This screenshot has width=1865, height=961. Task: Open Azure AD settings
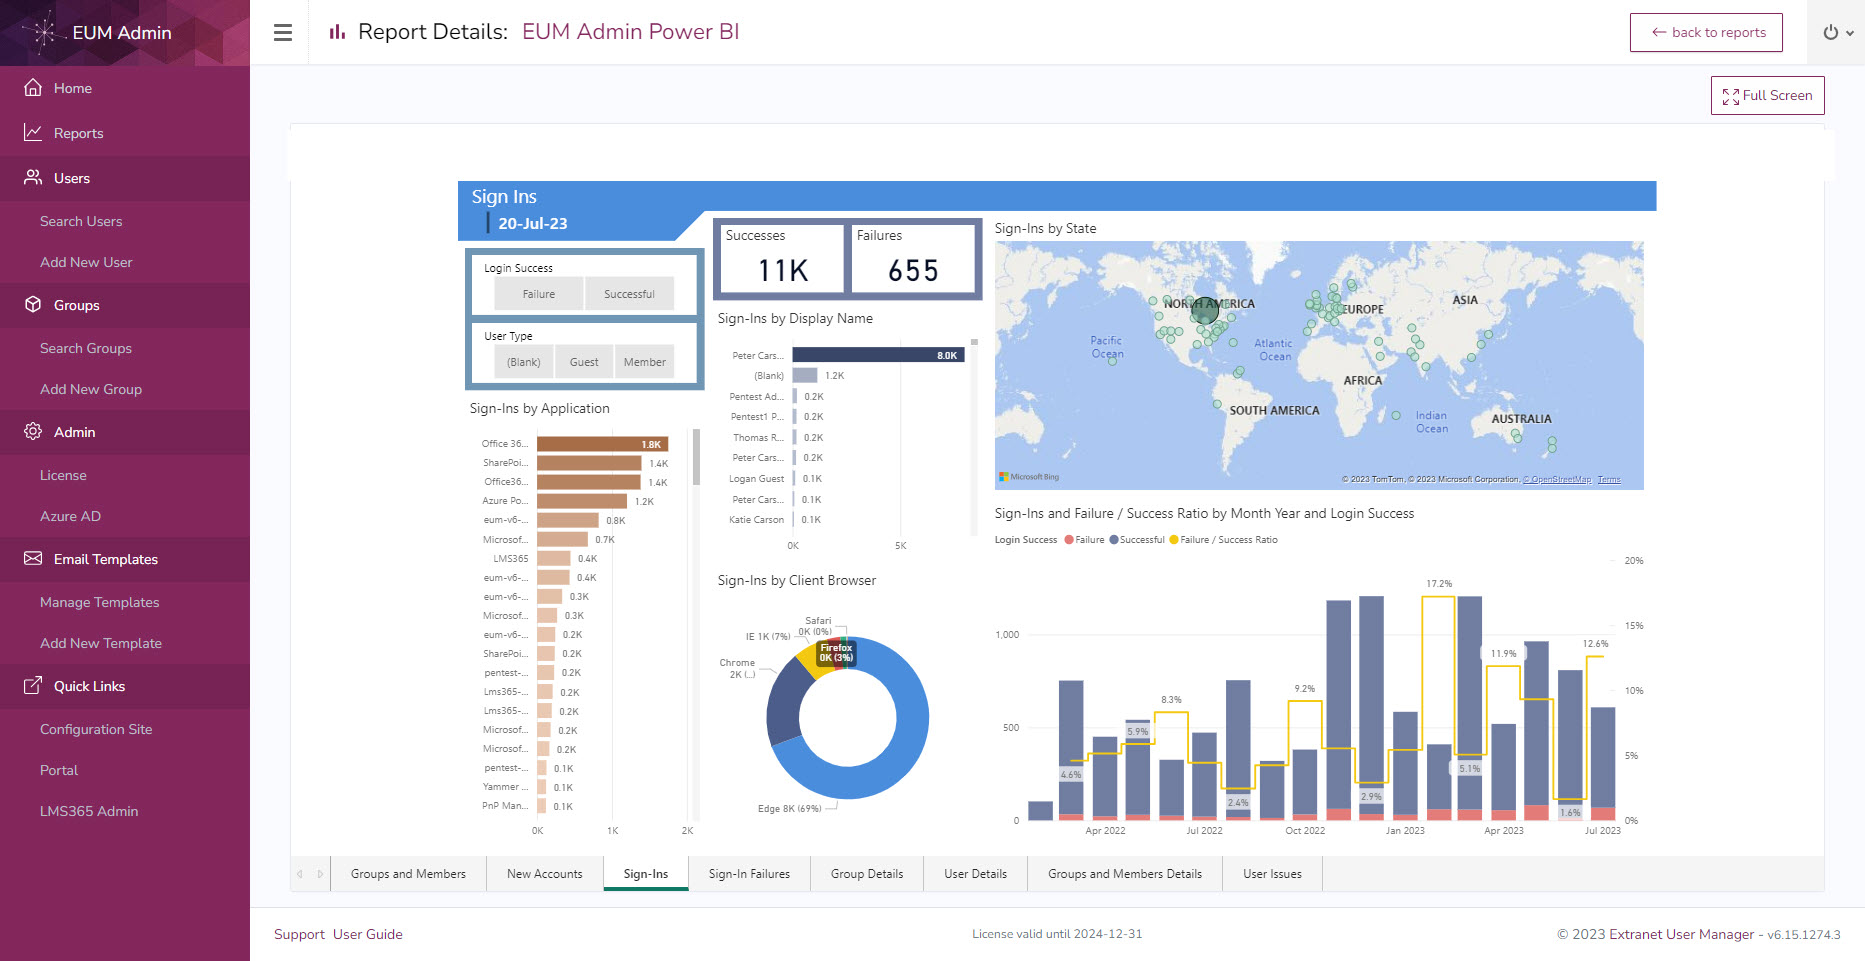(70, 516)
